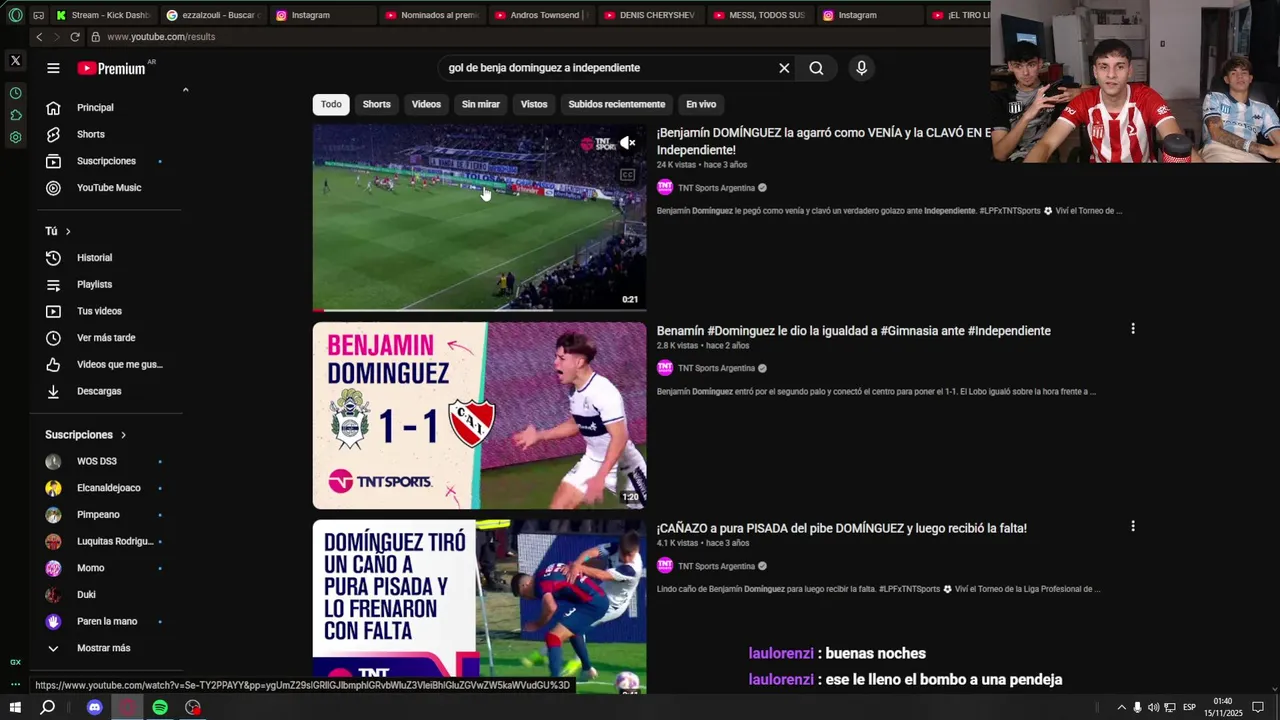This screenshot has width=1280, height=720.
Task: Open options menu for the Gimnasia video
Action: coord(1133,328)
